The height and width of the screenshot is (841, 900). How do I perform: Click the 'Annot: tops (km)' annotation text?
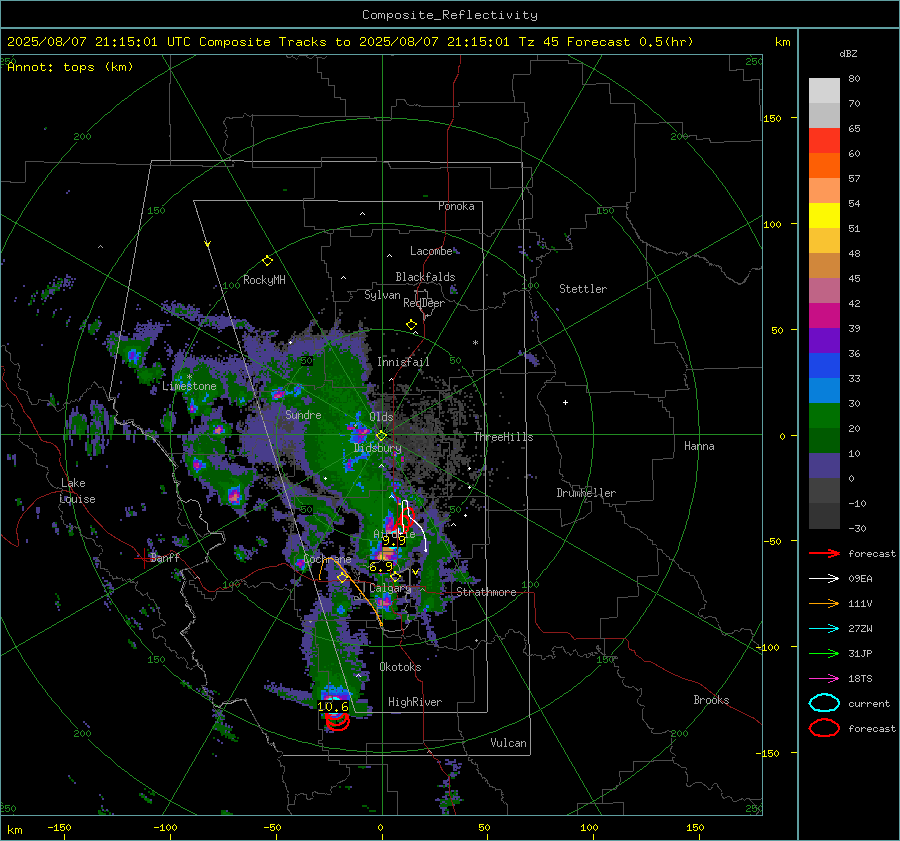(70, 67)
